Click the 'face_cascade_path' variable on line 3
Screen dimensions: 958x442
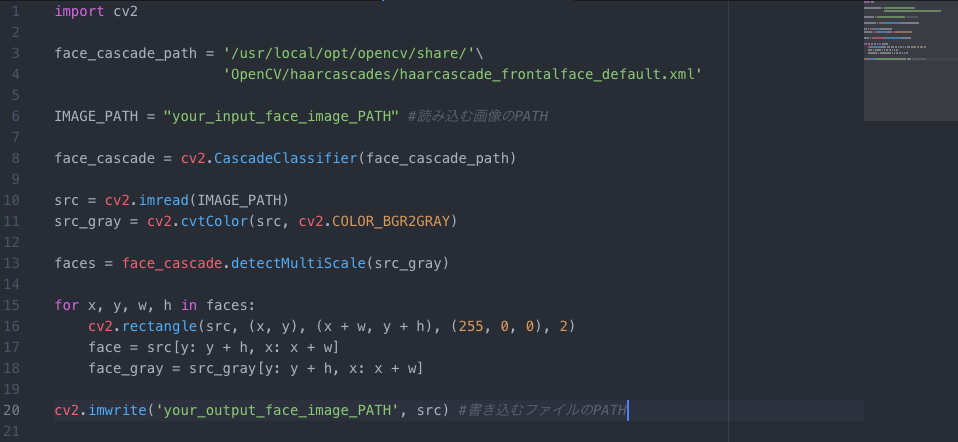126,53
